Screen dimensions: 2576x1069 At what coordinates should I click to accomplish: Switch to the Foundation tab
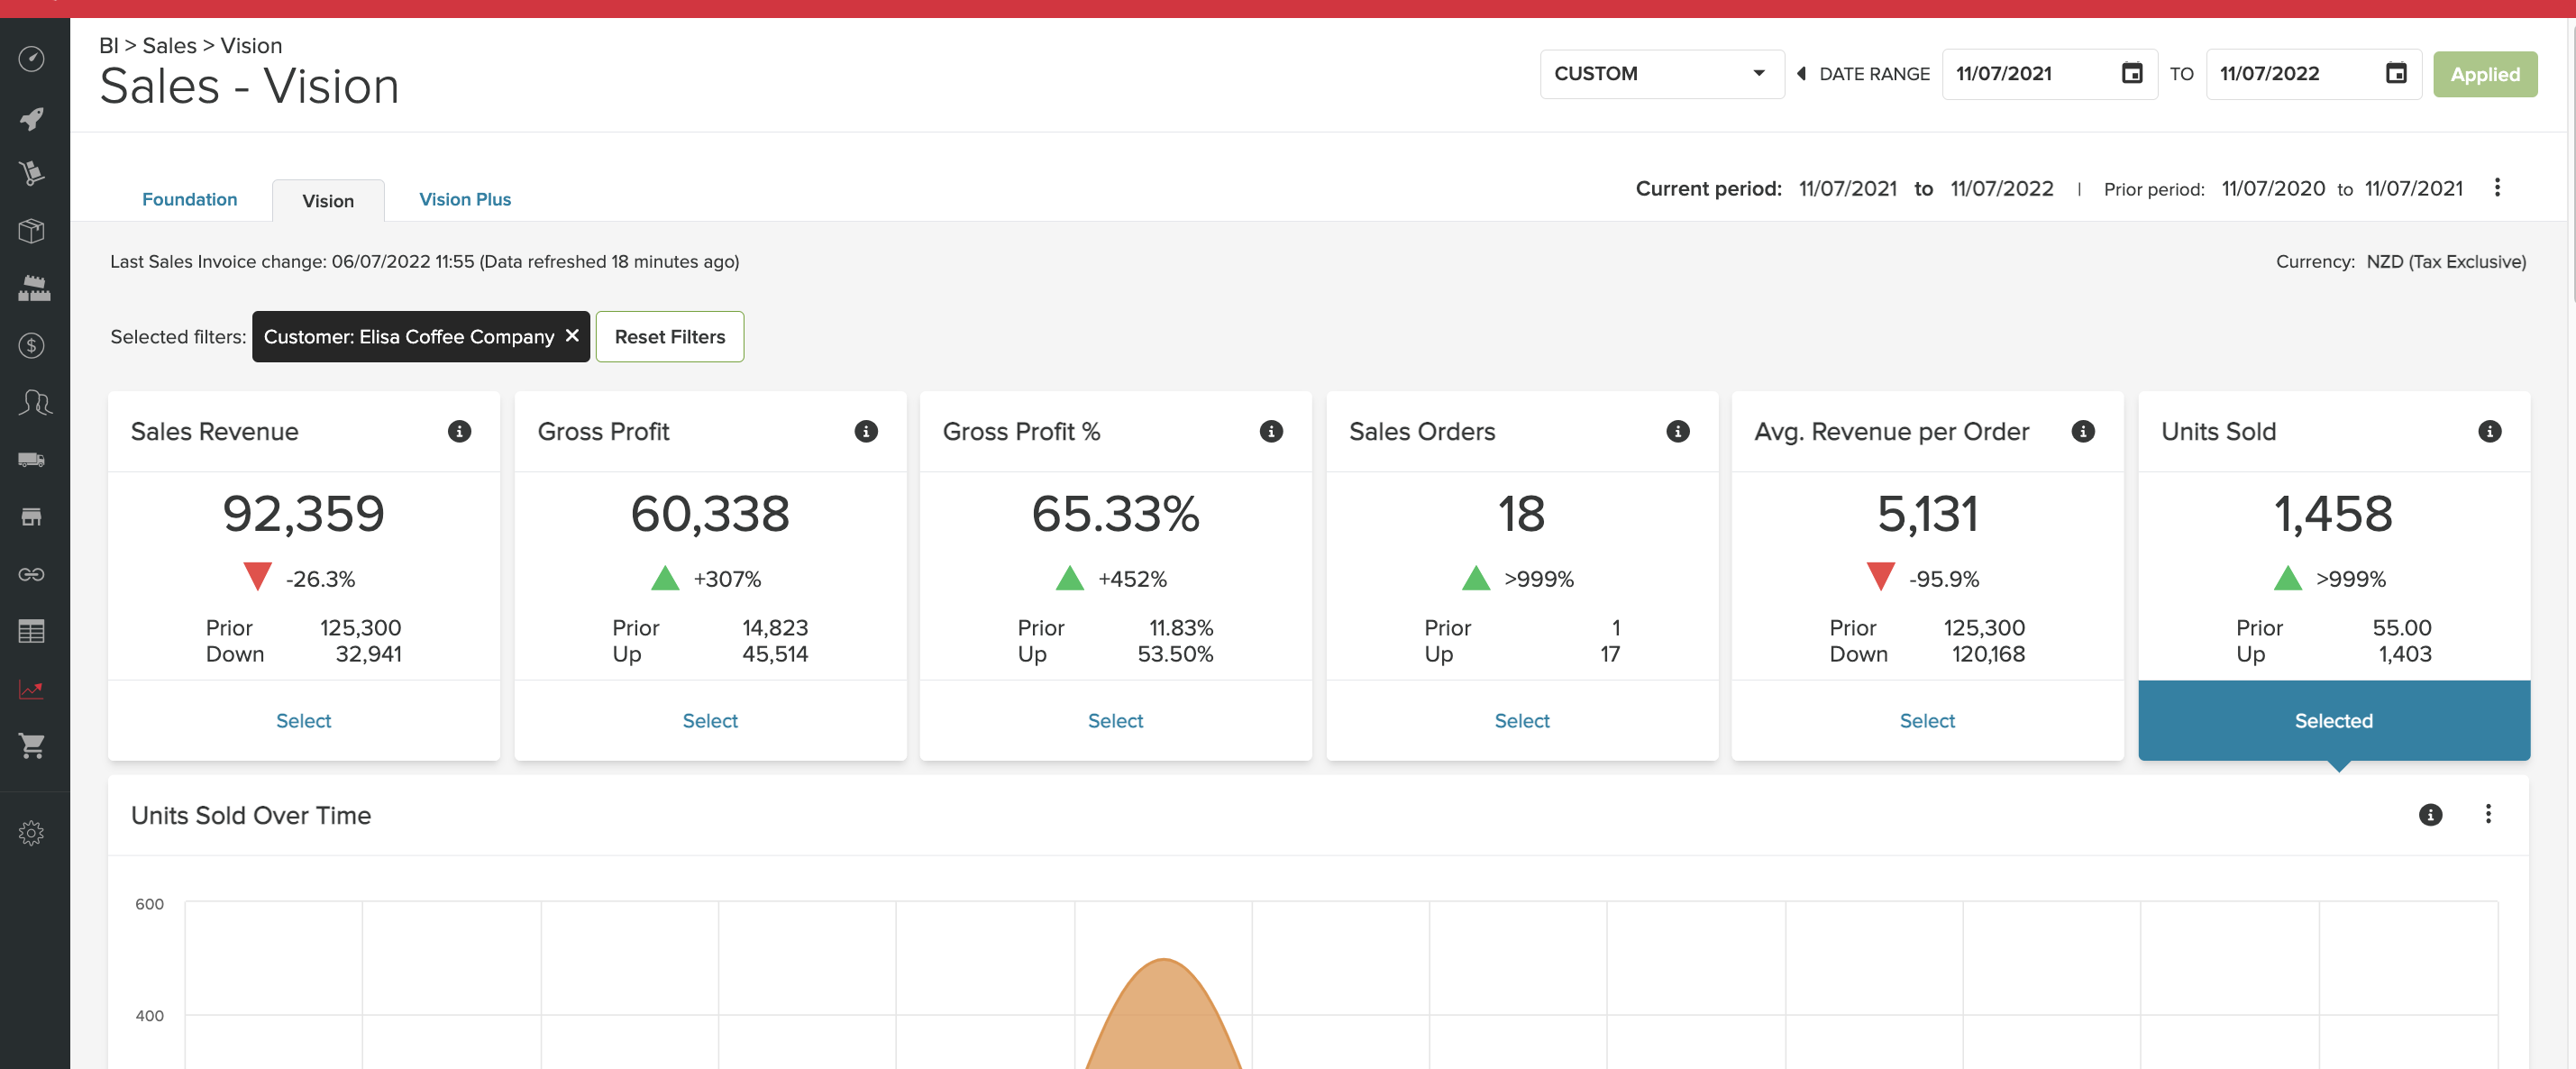tap(189, 199)
